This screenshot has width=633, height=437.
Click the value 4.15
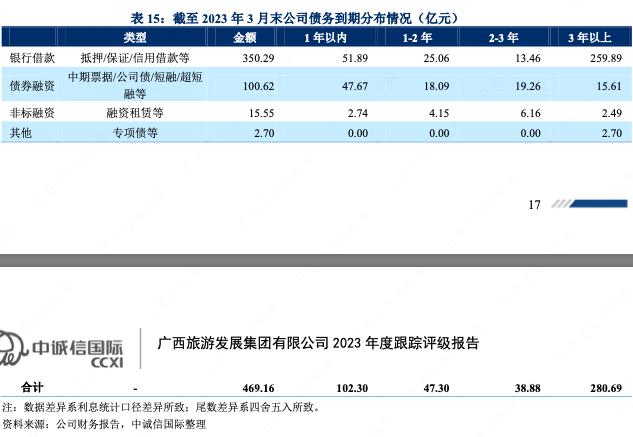439,113
